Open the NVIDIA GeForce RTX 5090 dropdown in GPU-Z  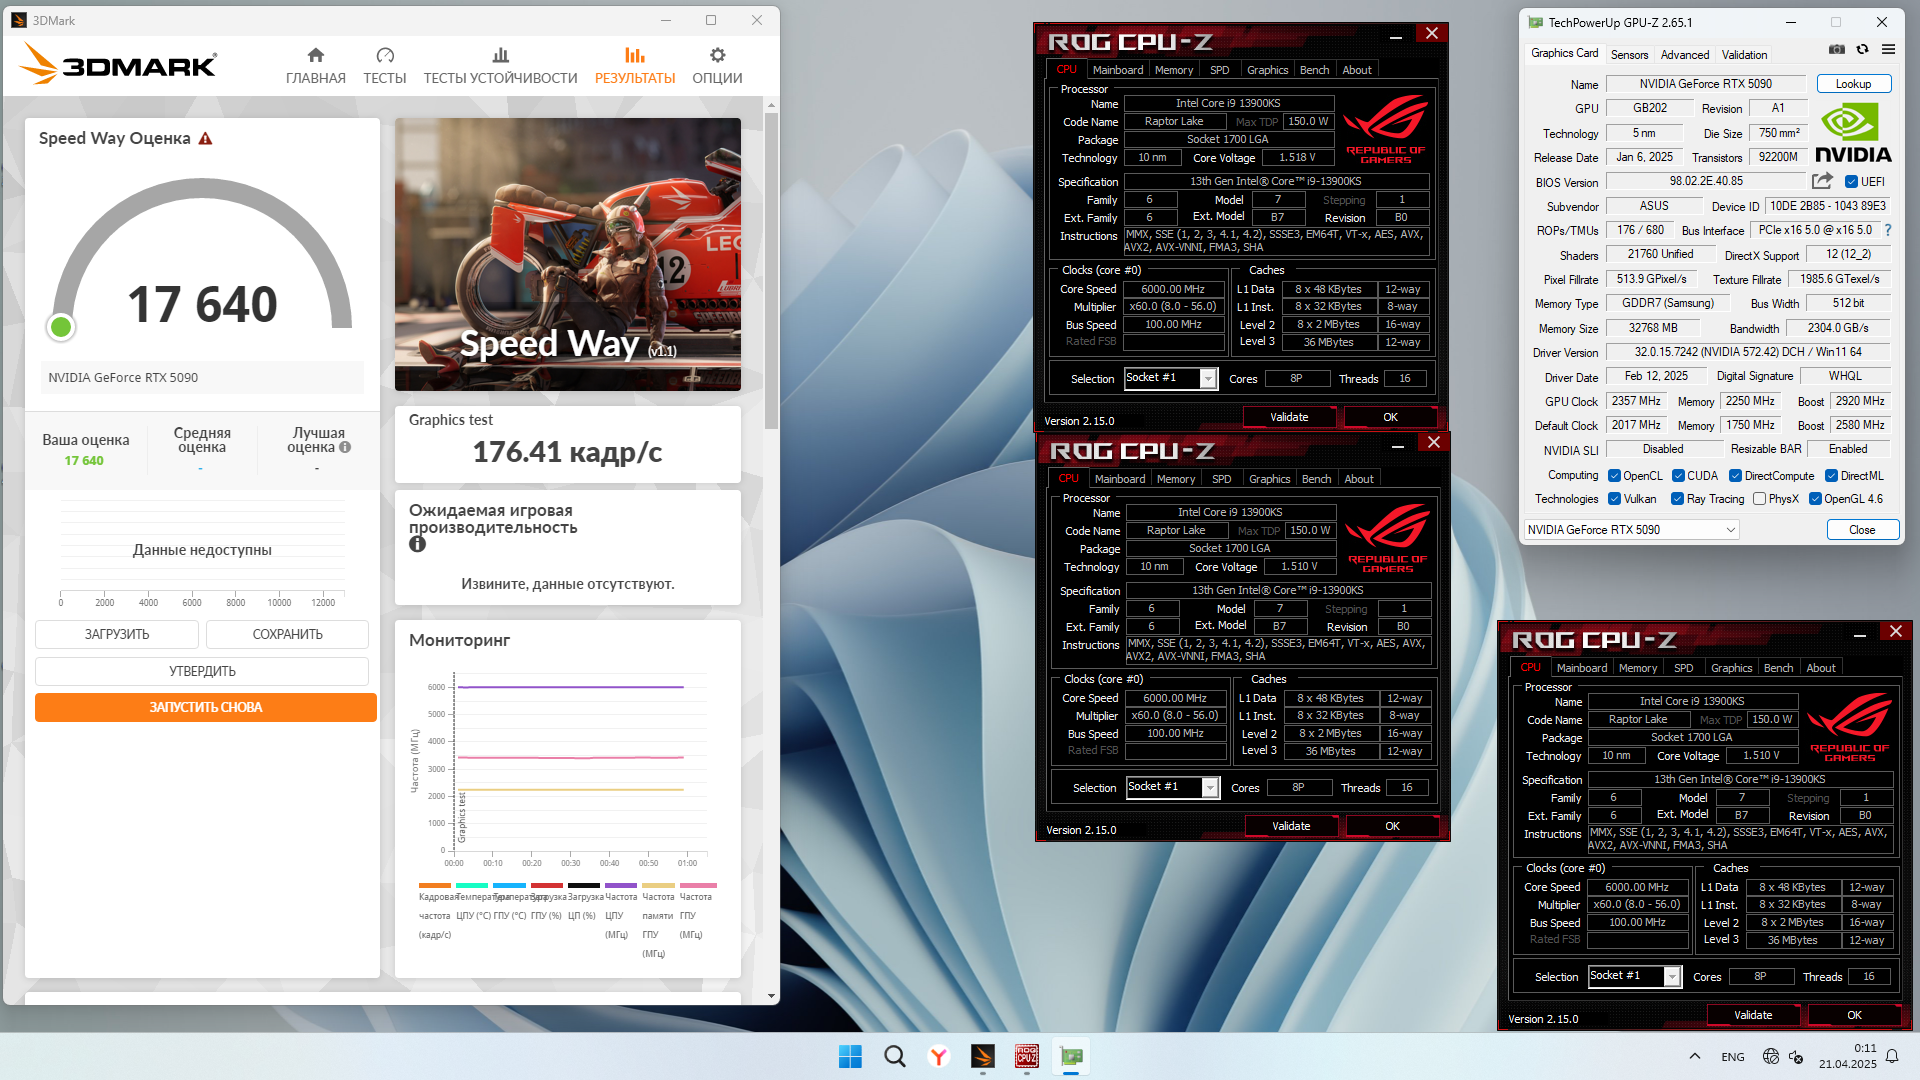click(x=1631, y=530)
